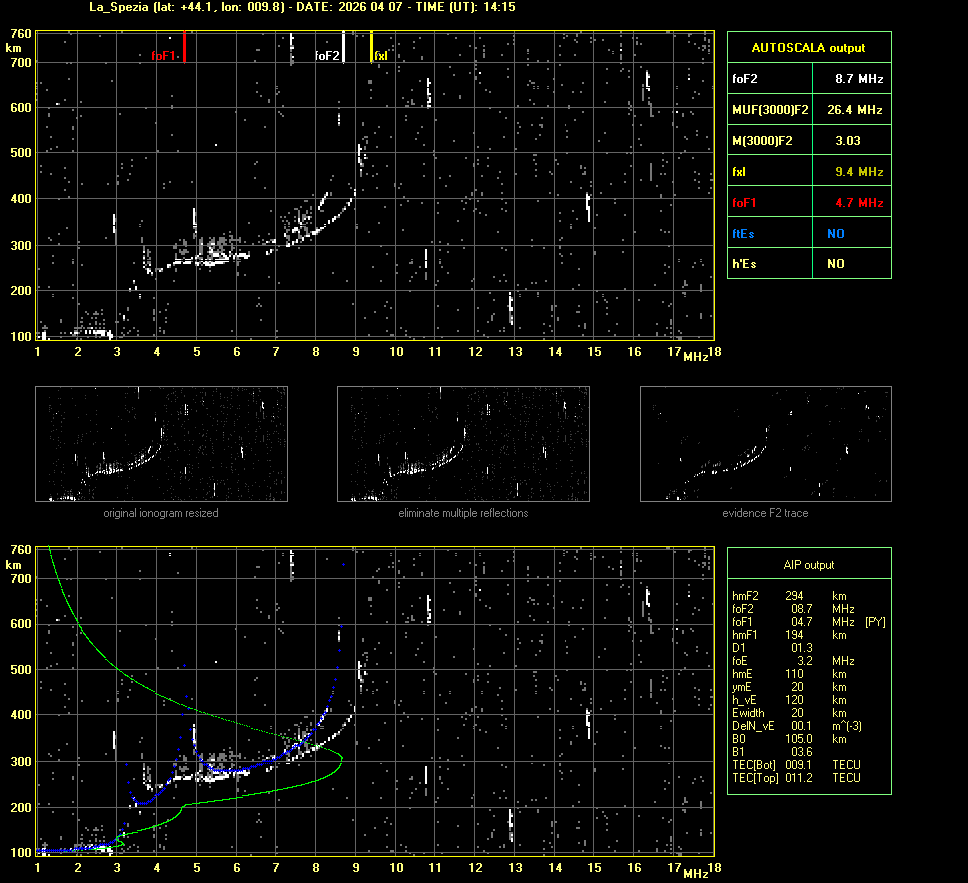The height and width of the screenshot is (883, 968).
Task: Select the hmF2 294 km row
Action: pos(790,595)
